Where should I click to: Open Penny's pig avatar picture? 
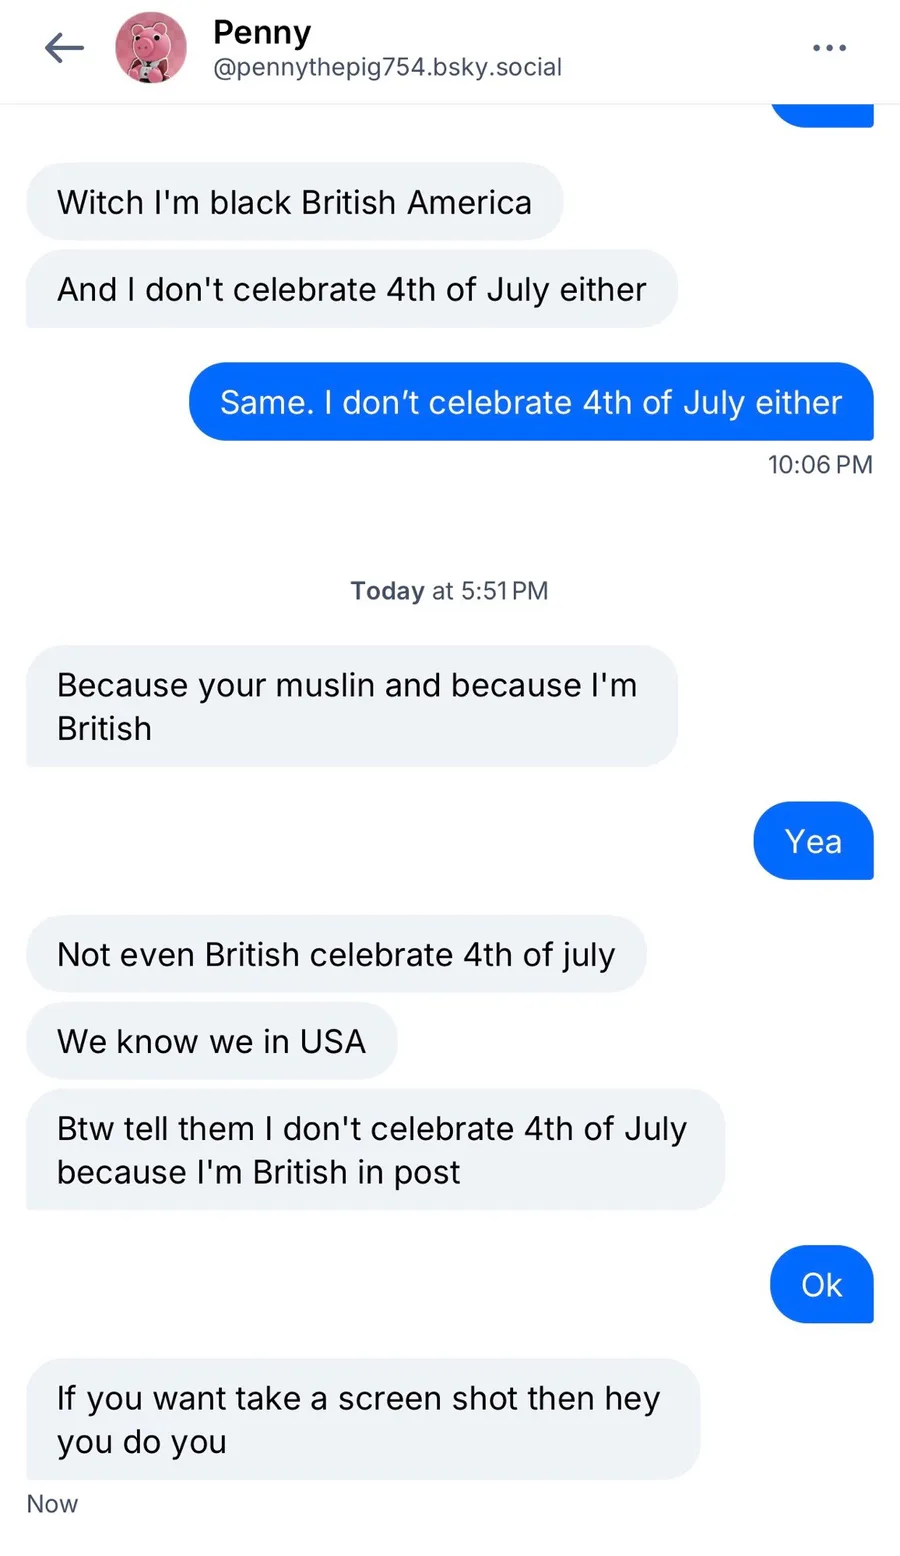pos(151,48)
